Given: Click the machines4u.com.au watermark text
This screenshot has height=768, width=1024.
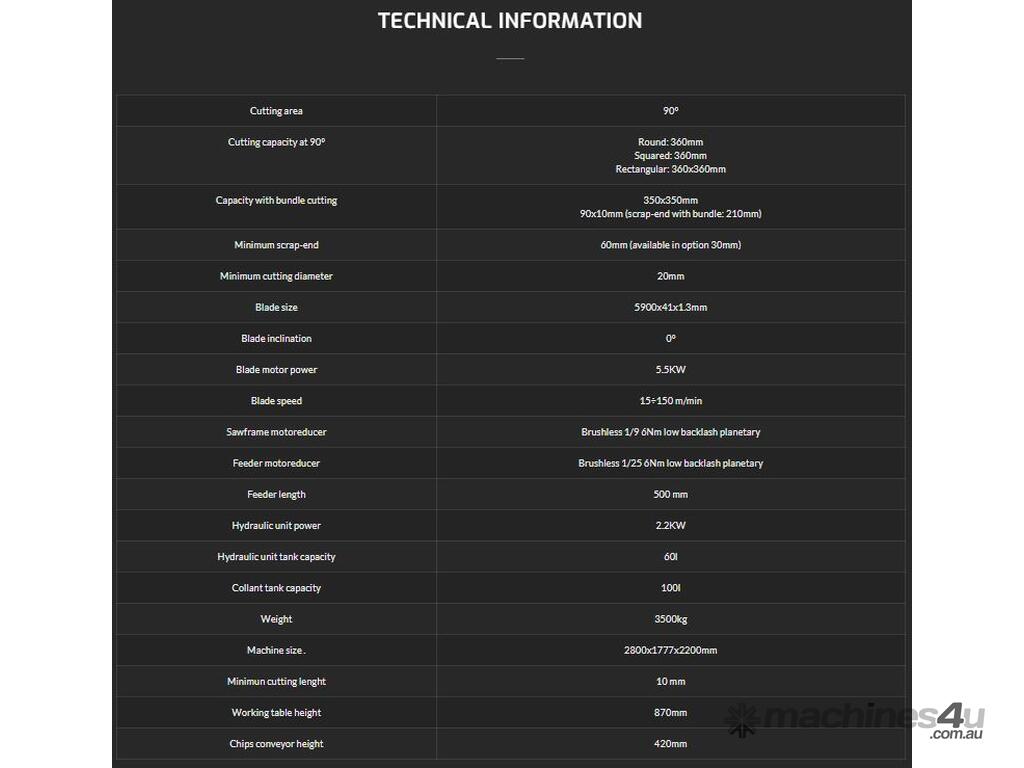Looking at the screenshot, I should click(x=872, y=720).
